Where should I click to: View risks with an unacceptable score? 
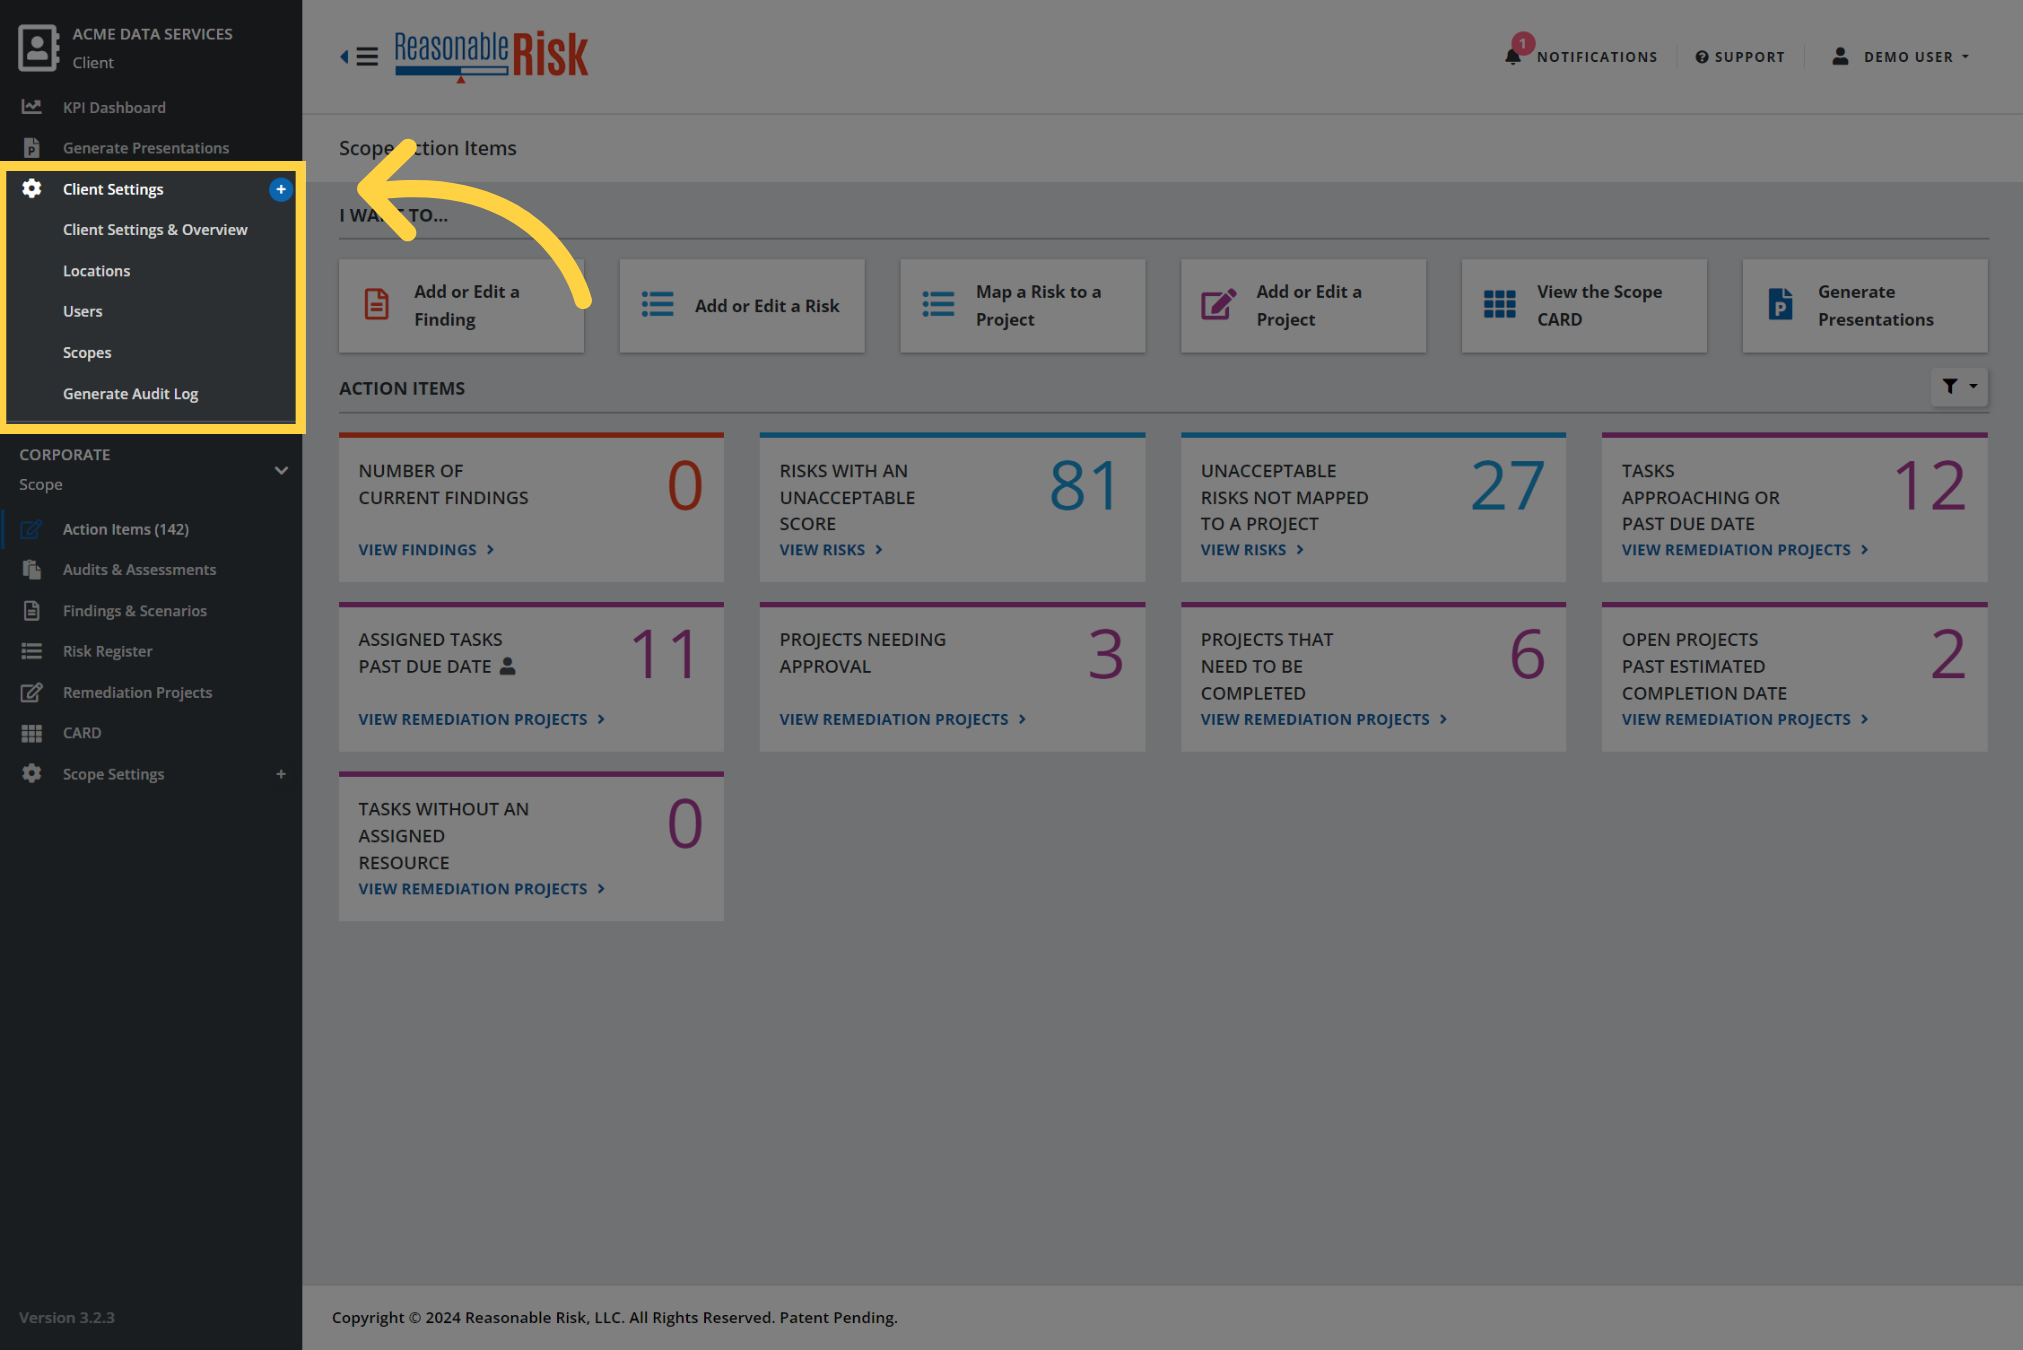click(x=831, y=550)
